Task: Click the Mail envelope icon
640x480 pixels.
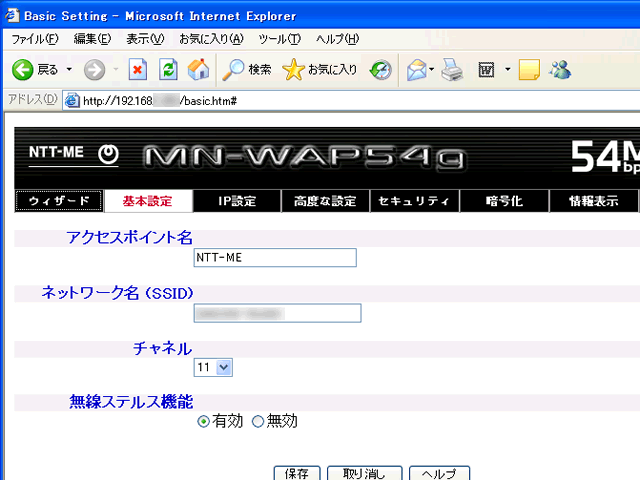Action: (x=416, y=70)
